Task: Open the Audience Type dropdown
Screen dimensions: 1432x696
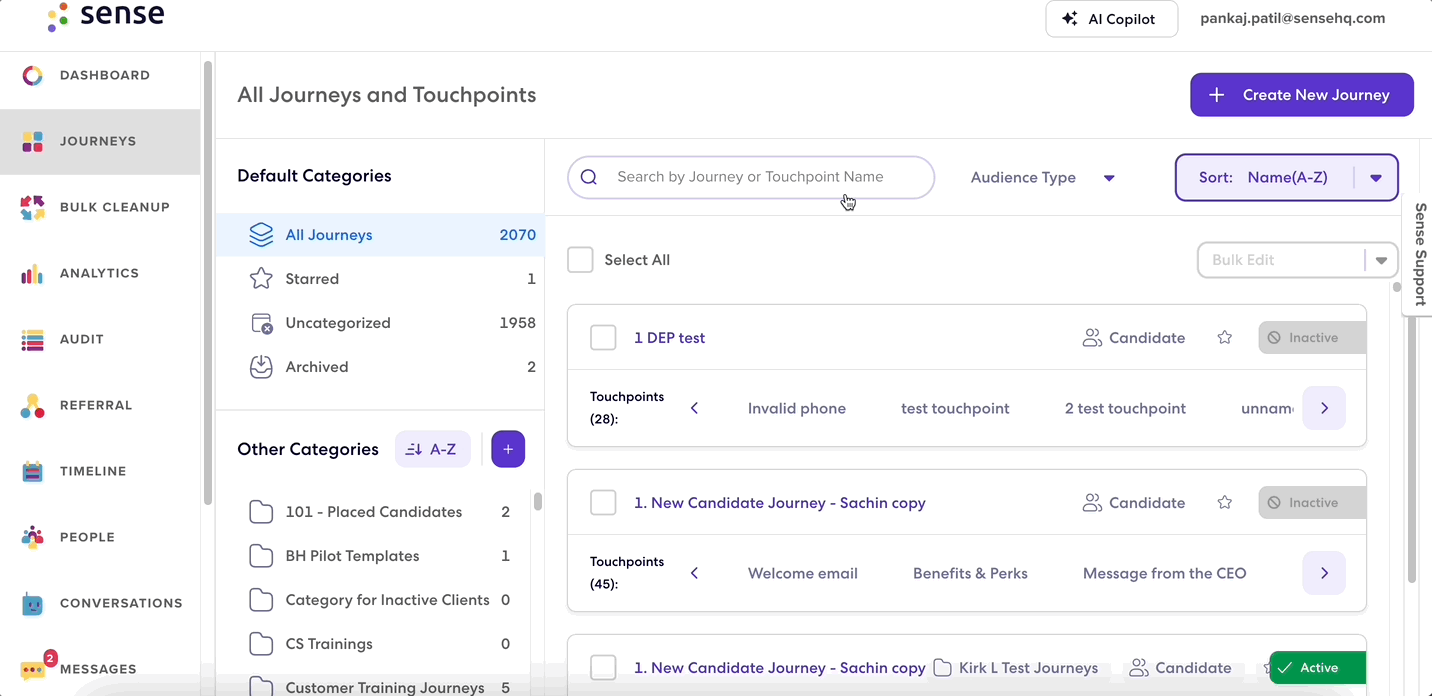Action: tap(1042, 178)
